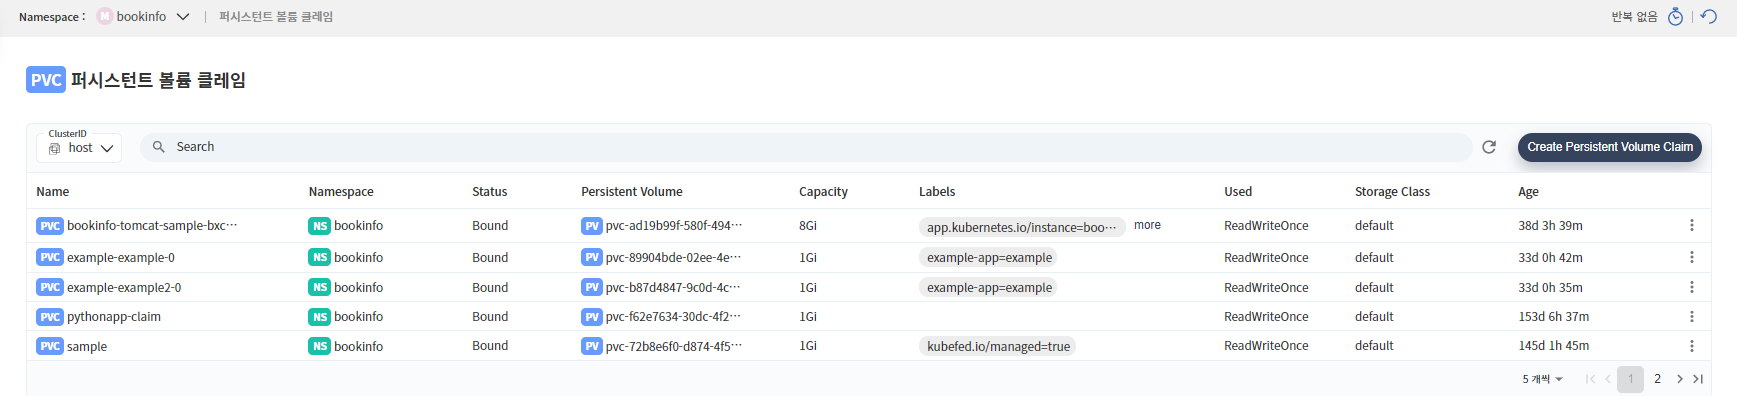This screenshot has width=1737, height=396.
Task: Click PV badge of pvc-72b8e6f0 volume
Action: [592, 346]
